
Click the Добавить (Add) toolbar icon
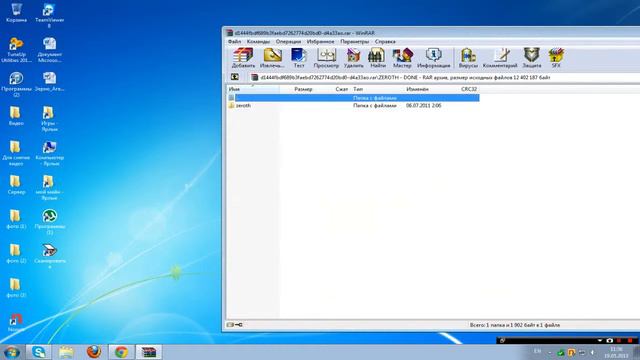pos(243,58)
